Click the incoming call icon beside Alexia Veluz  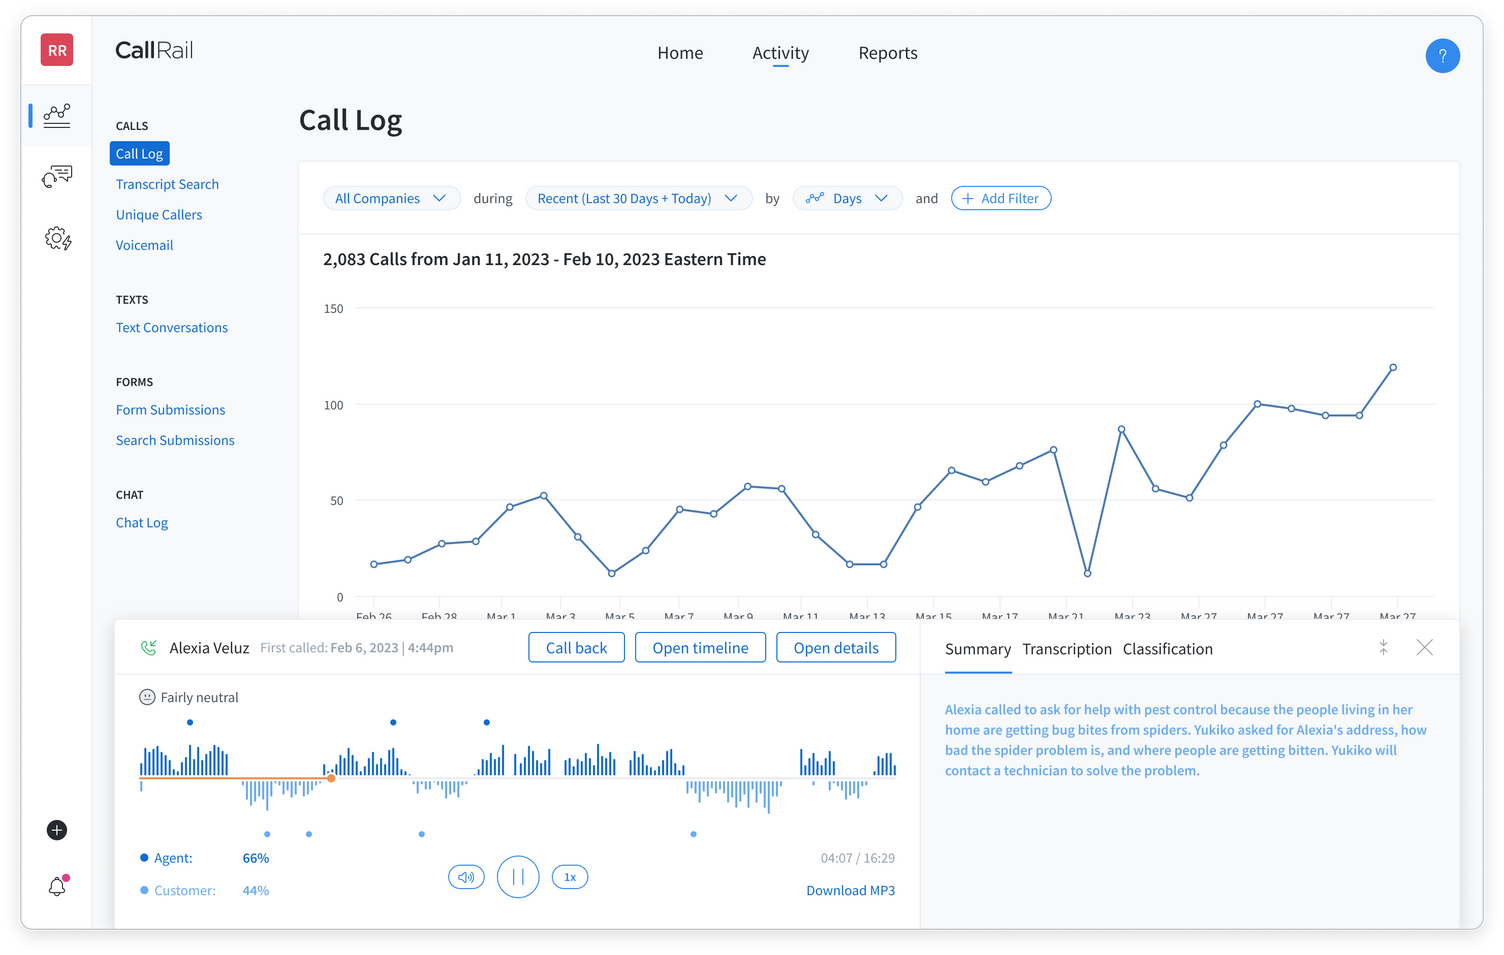(x=148, y=647)
